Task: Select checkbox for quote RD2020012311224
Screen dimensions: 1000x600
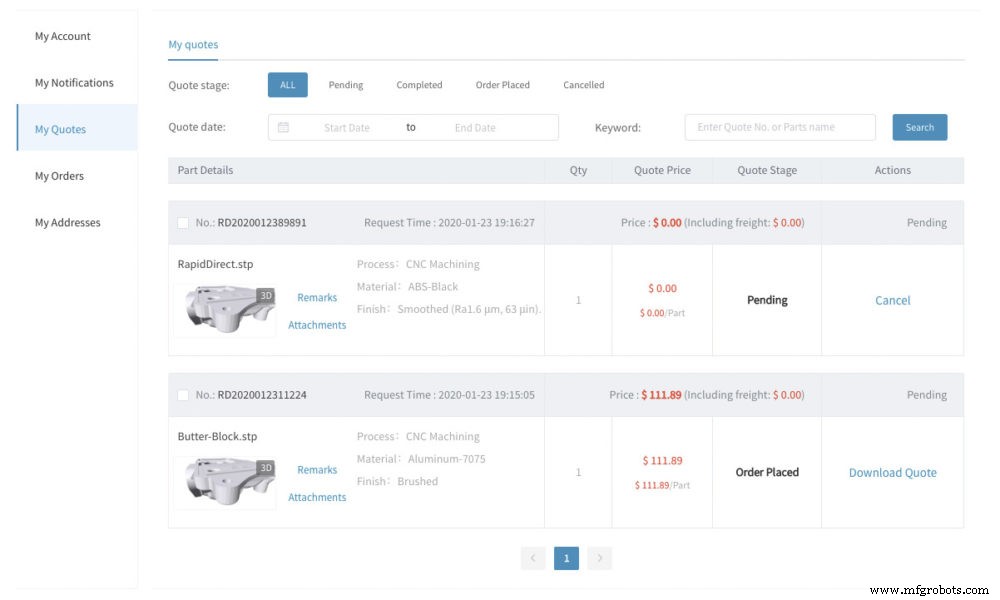Action: [182, 394]
